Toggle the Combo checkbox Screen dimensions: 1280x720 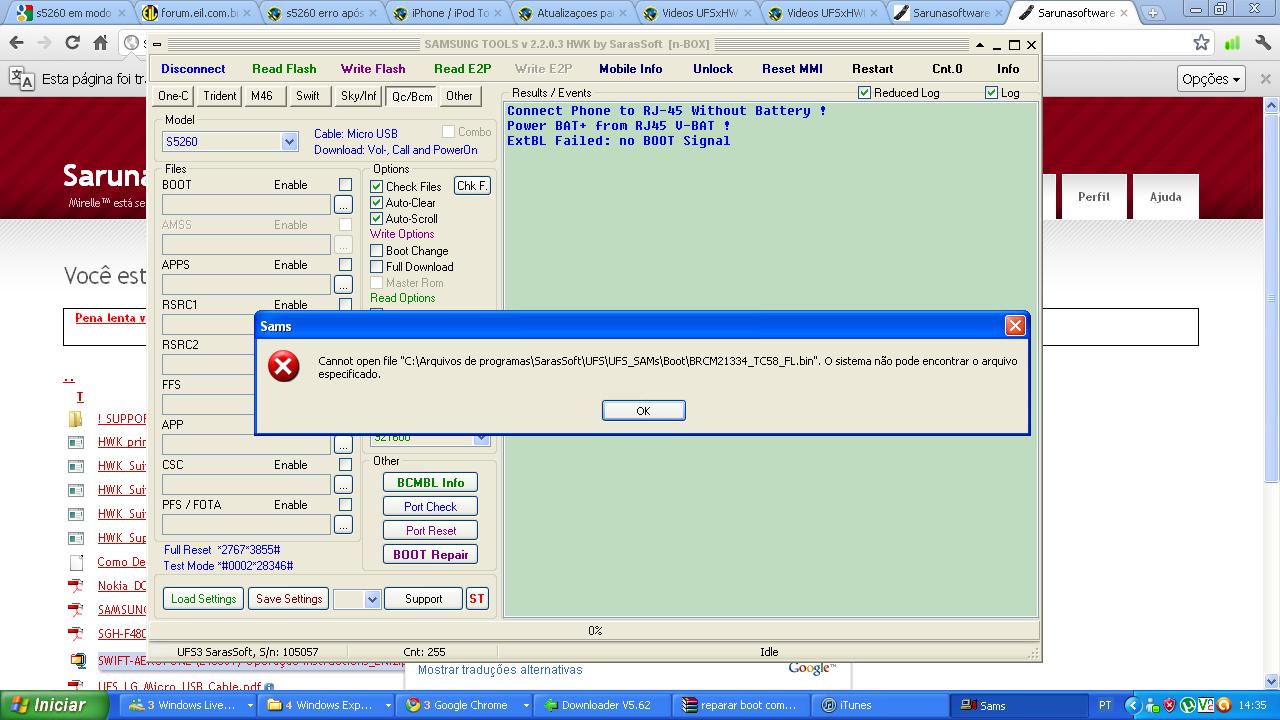pos(448,131)
